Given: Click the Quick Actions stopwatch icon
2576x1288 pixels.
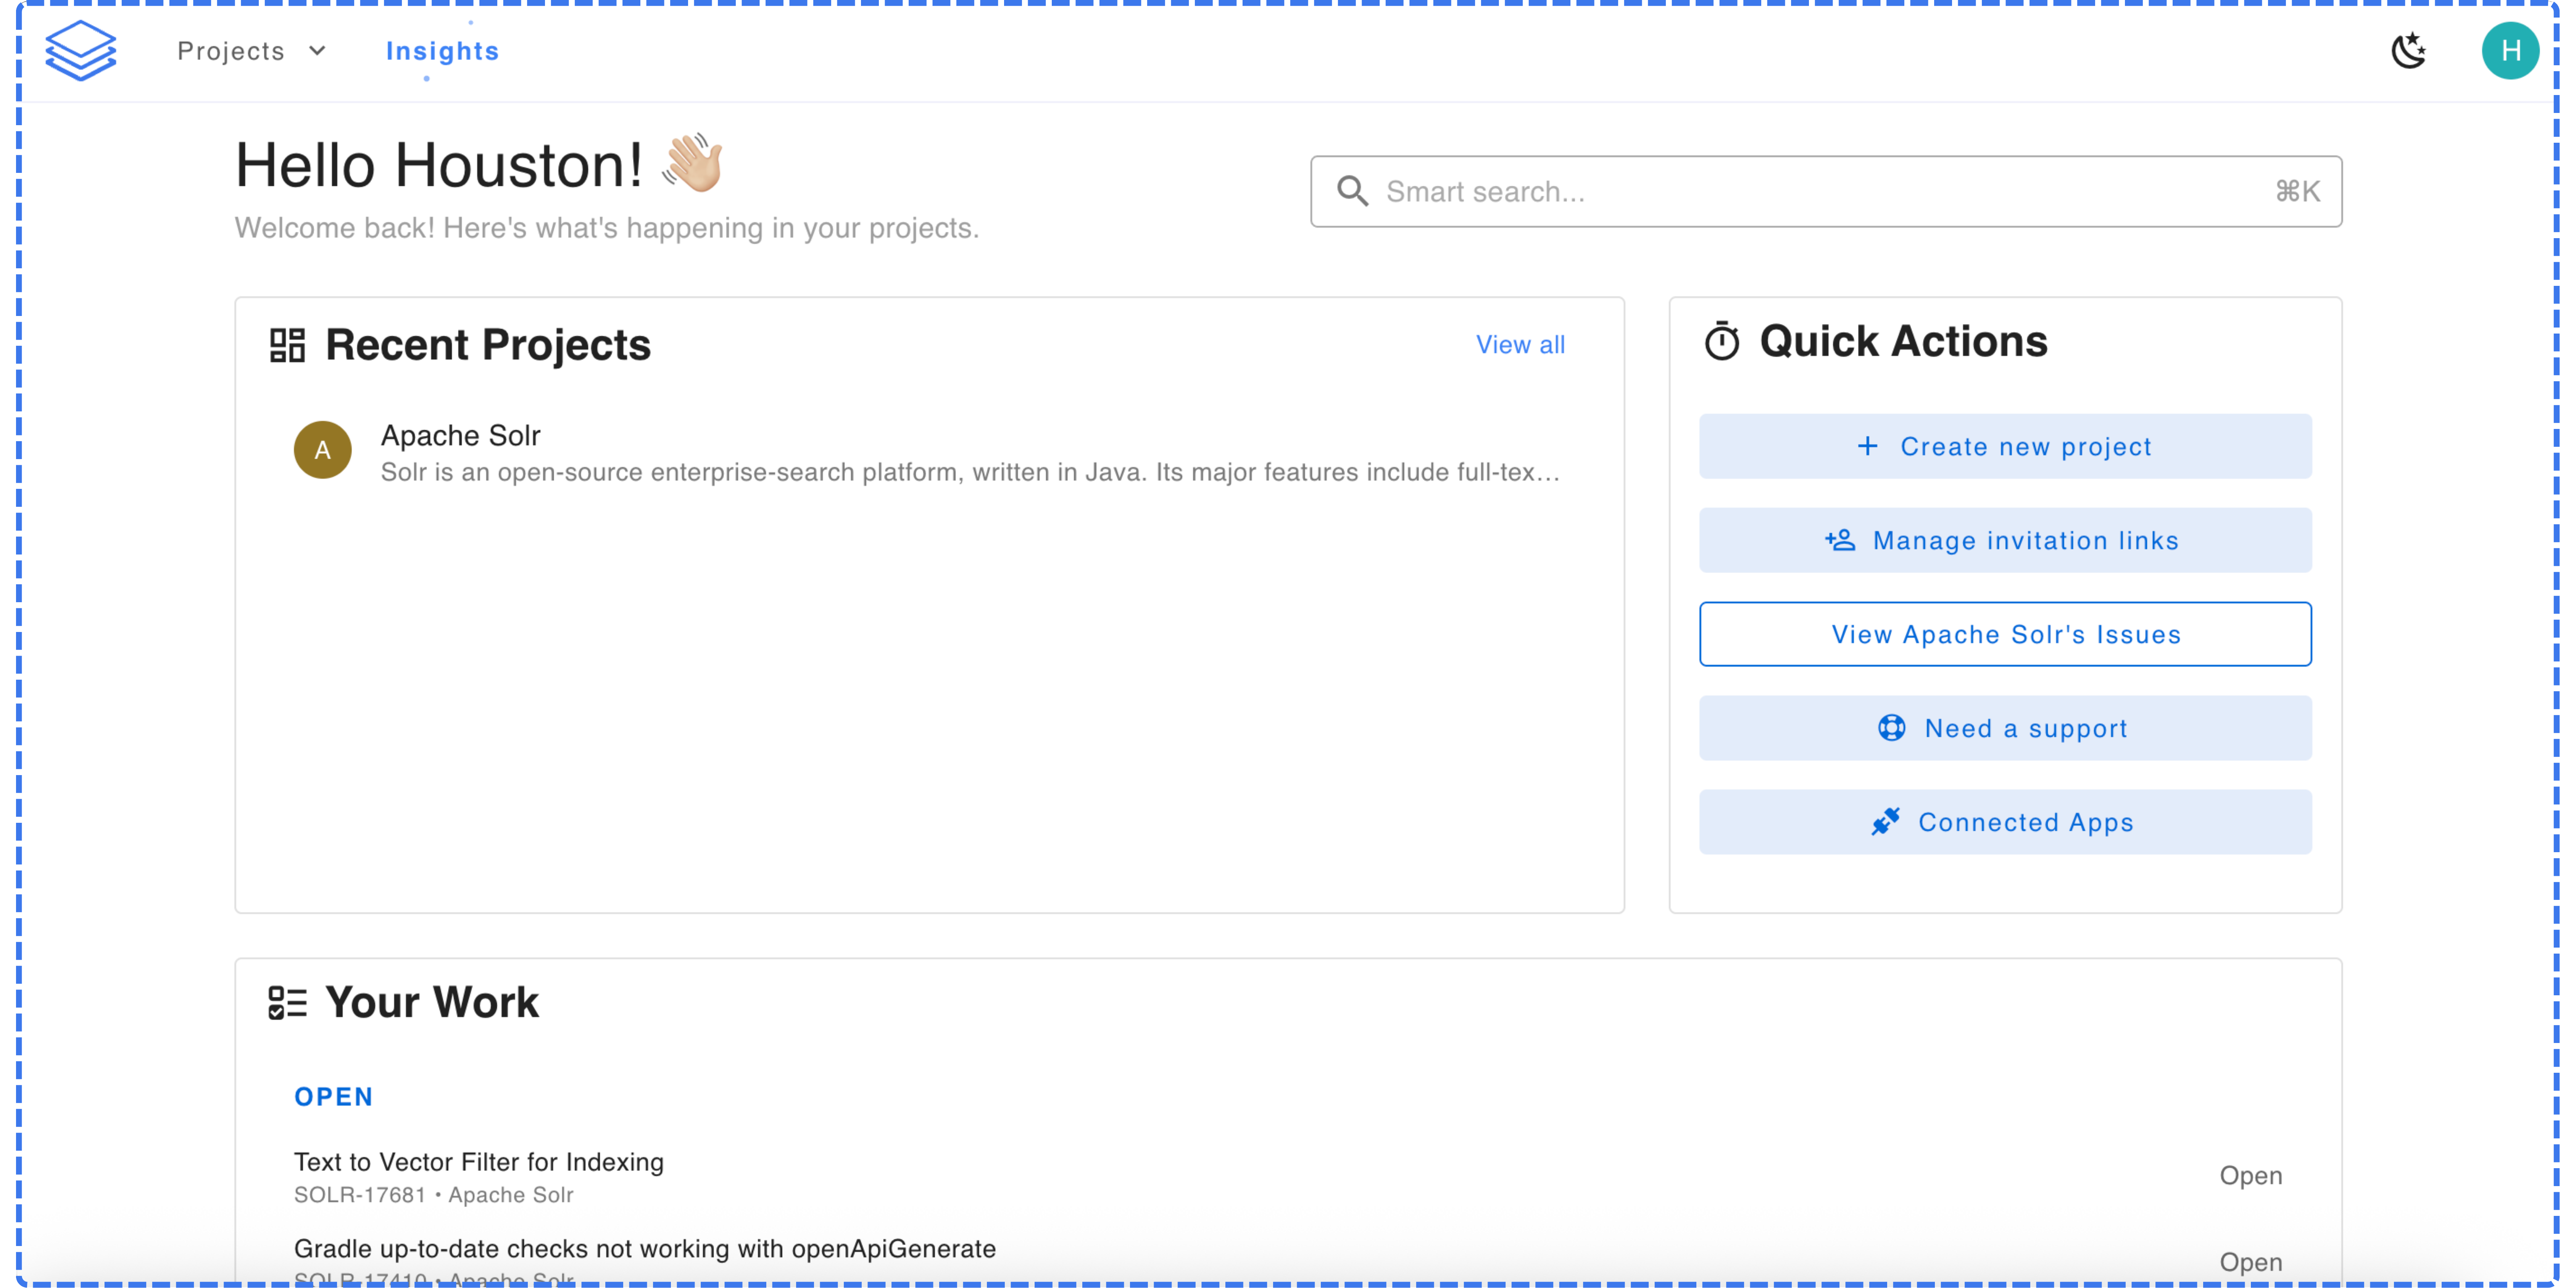Looking at the screenshot, I should [x=1722, y=341].
